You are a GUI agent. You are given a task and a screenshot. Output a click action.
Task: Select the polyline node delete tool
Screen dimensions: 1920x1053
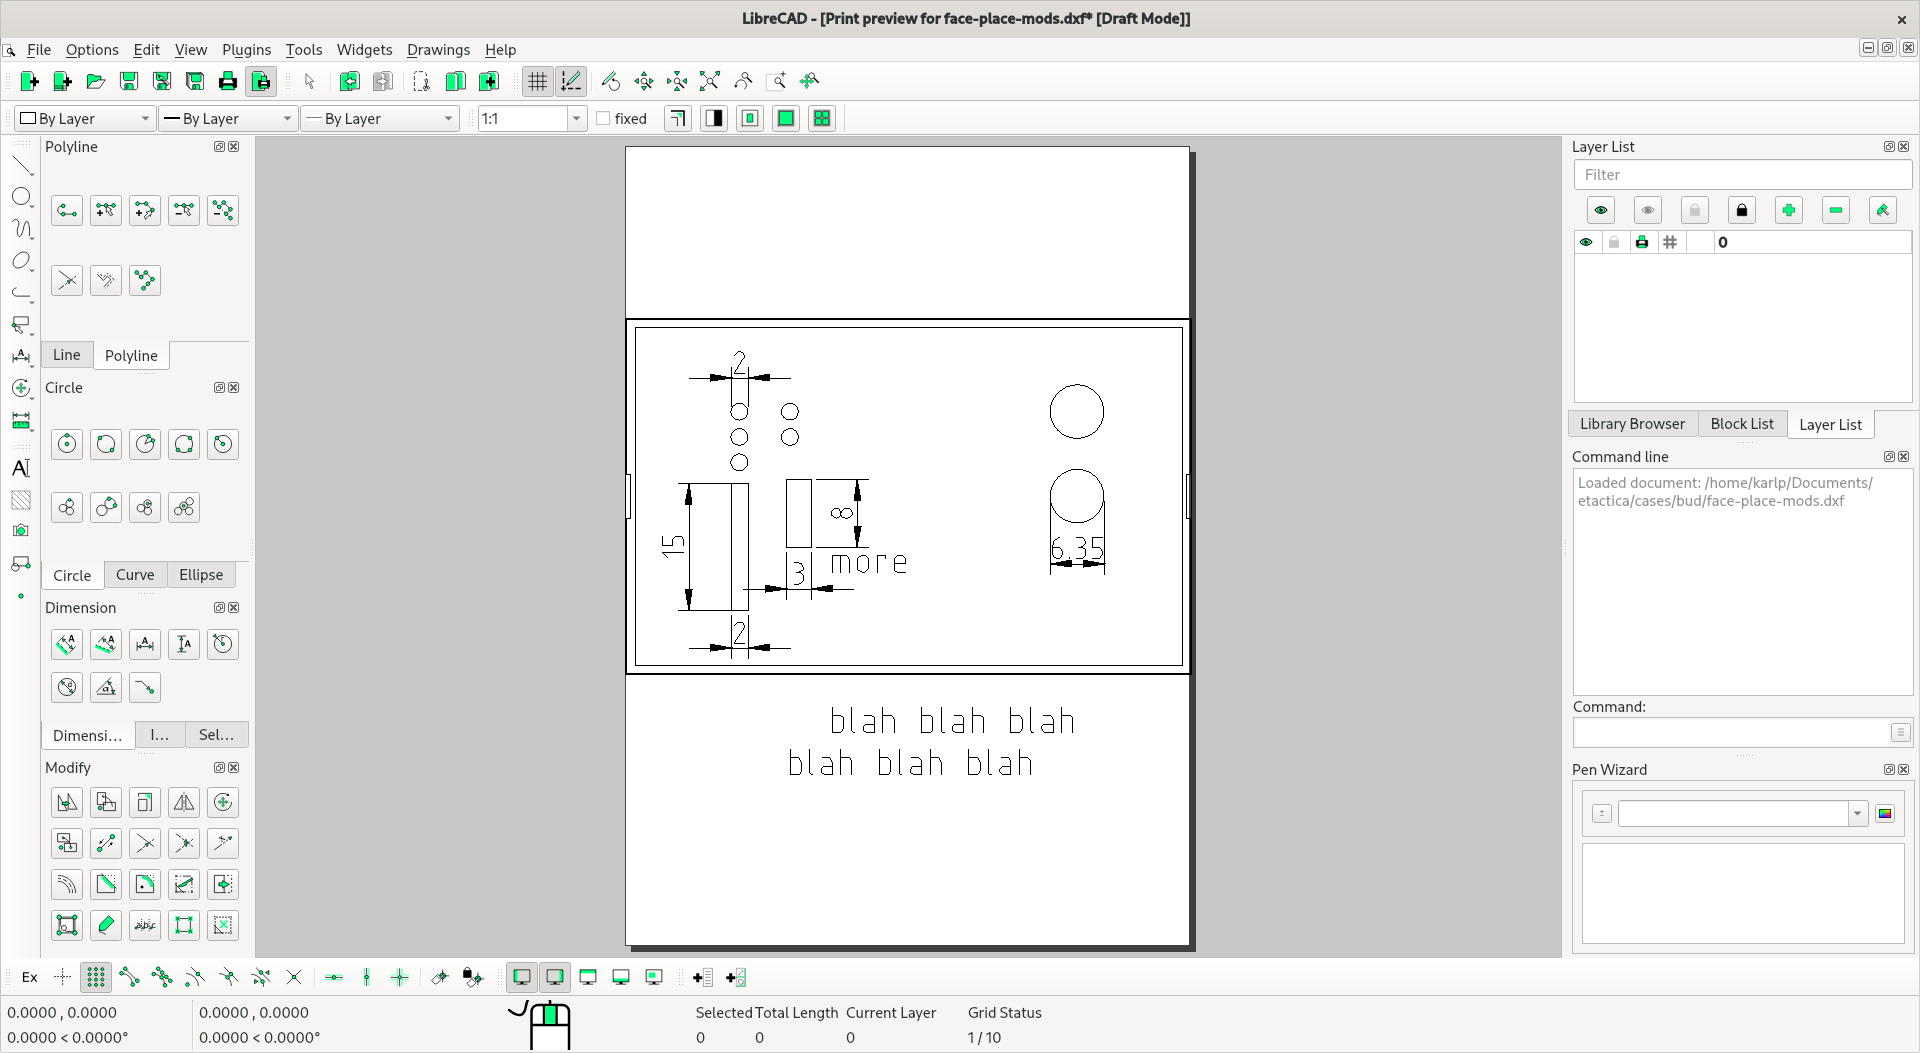click(x=184, y=210)
